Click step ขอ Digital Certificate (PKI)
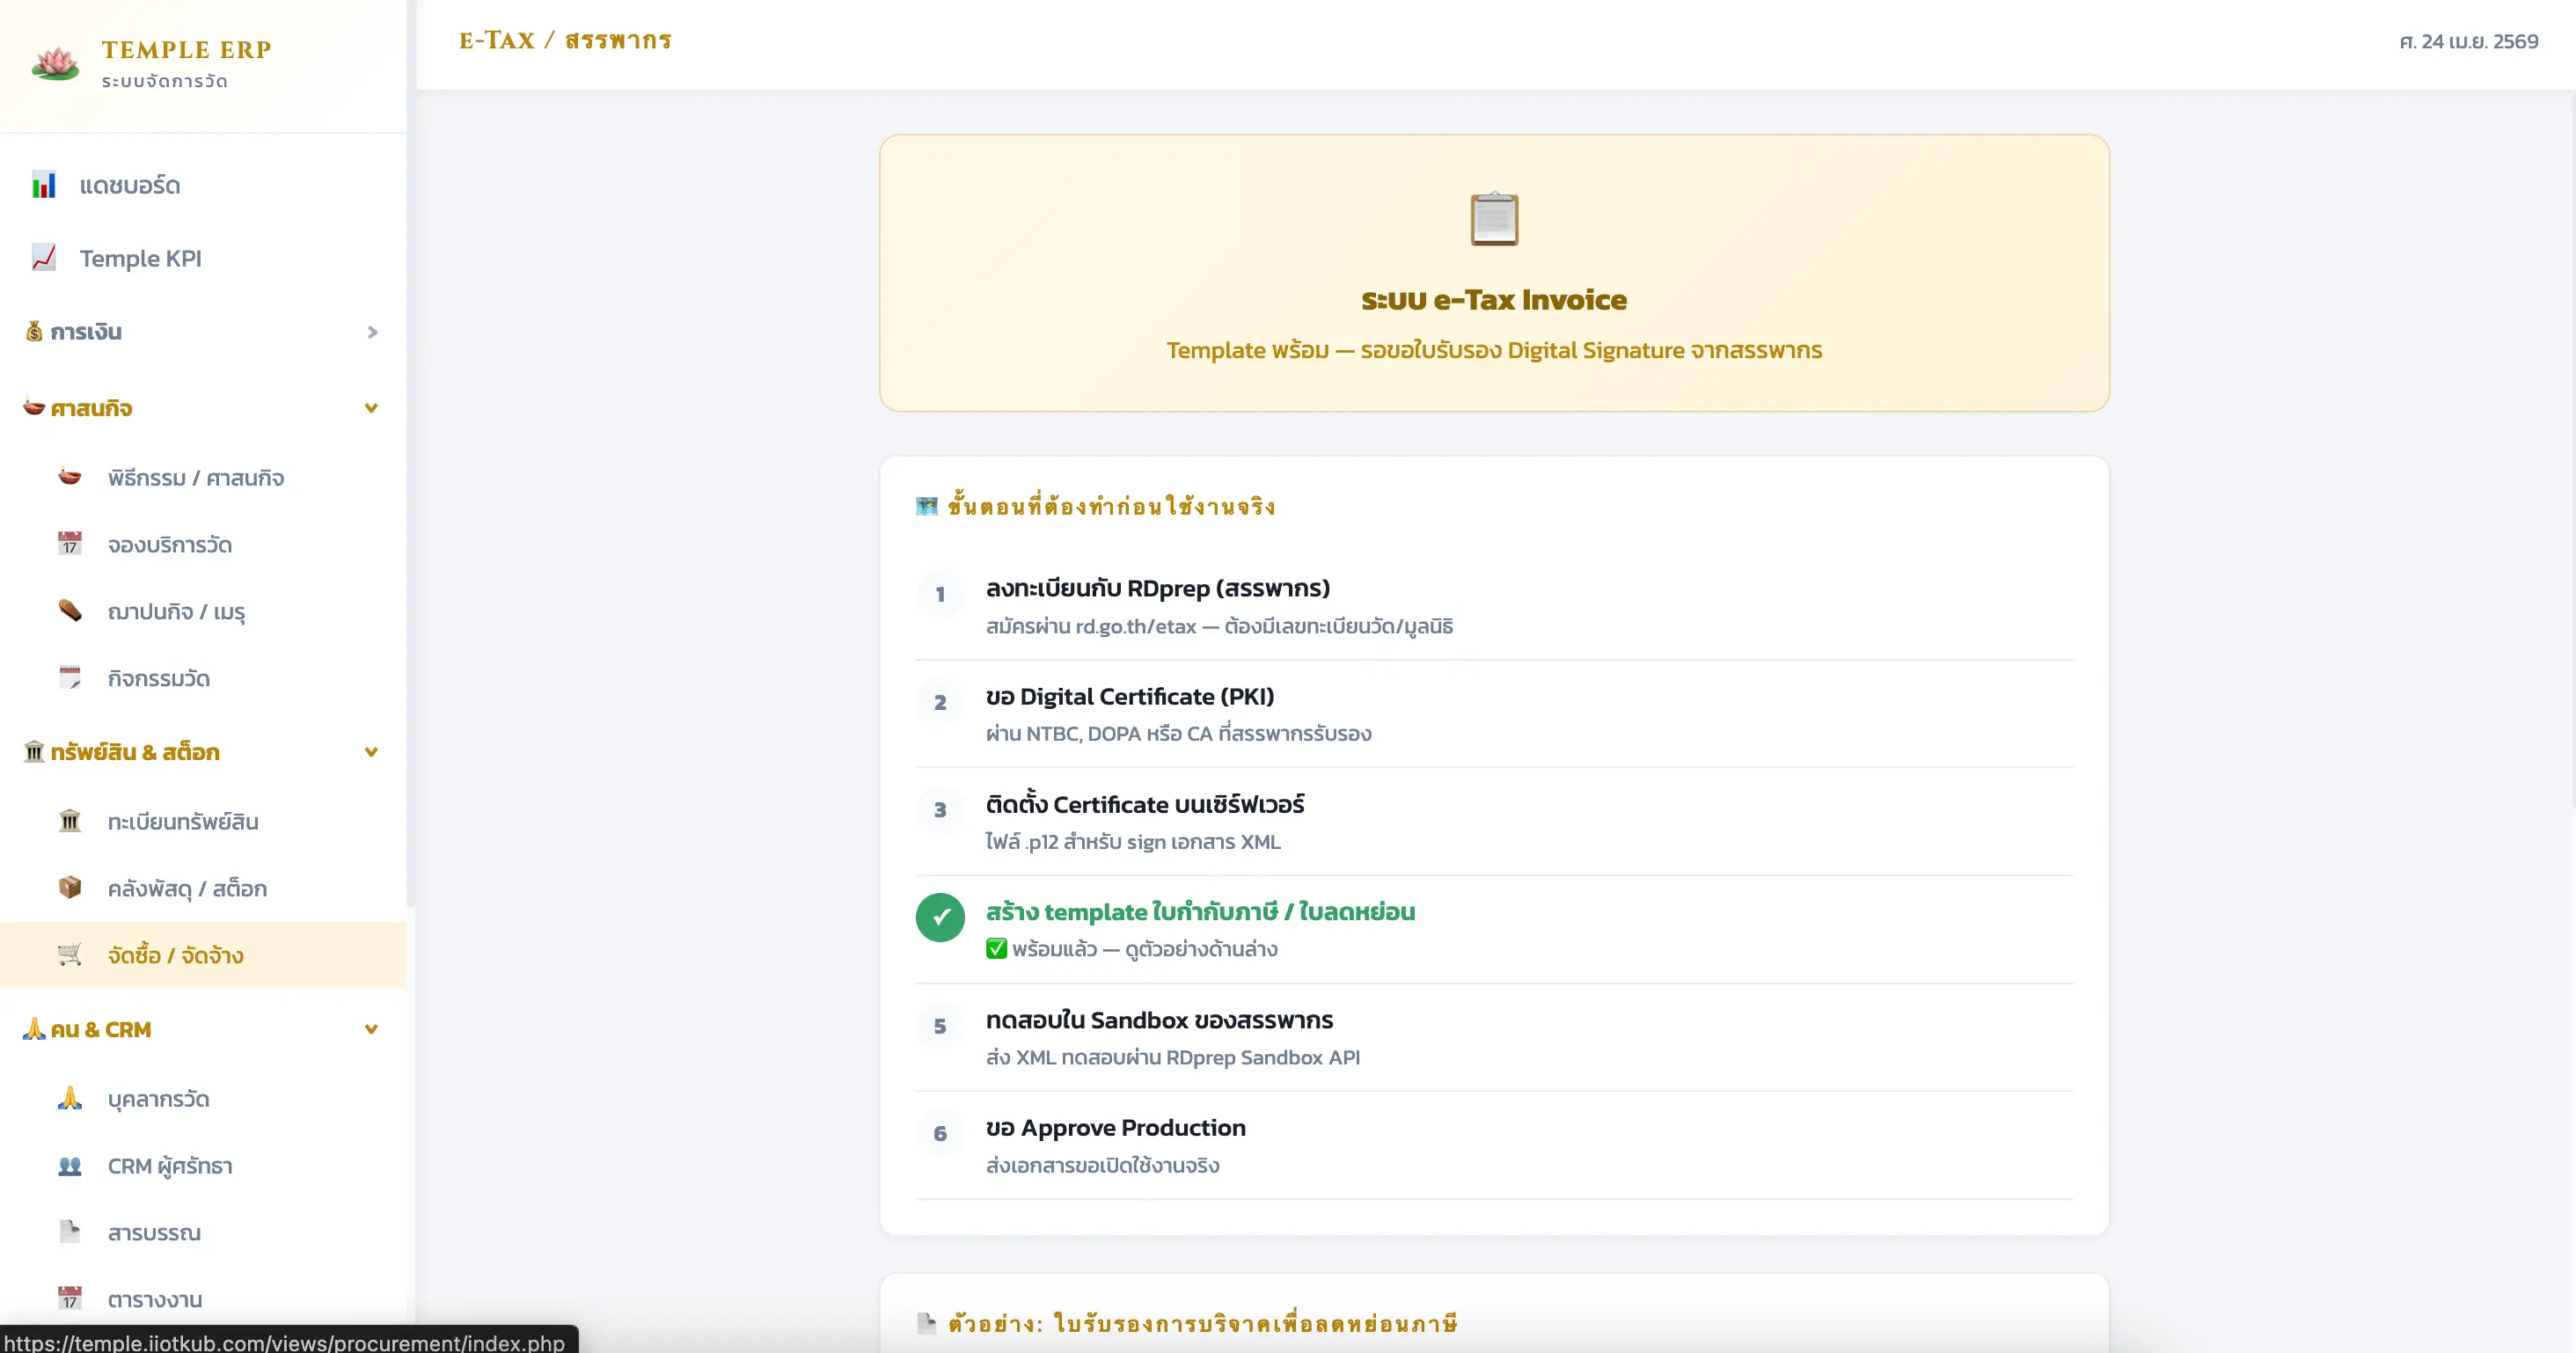The width and height of the screenshot is (2576, 1353). pyautogui.click(x=1129, y=696)
